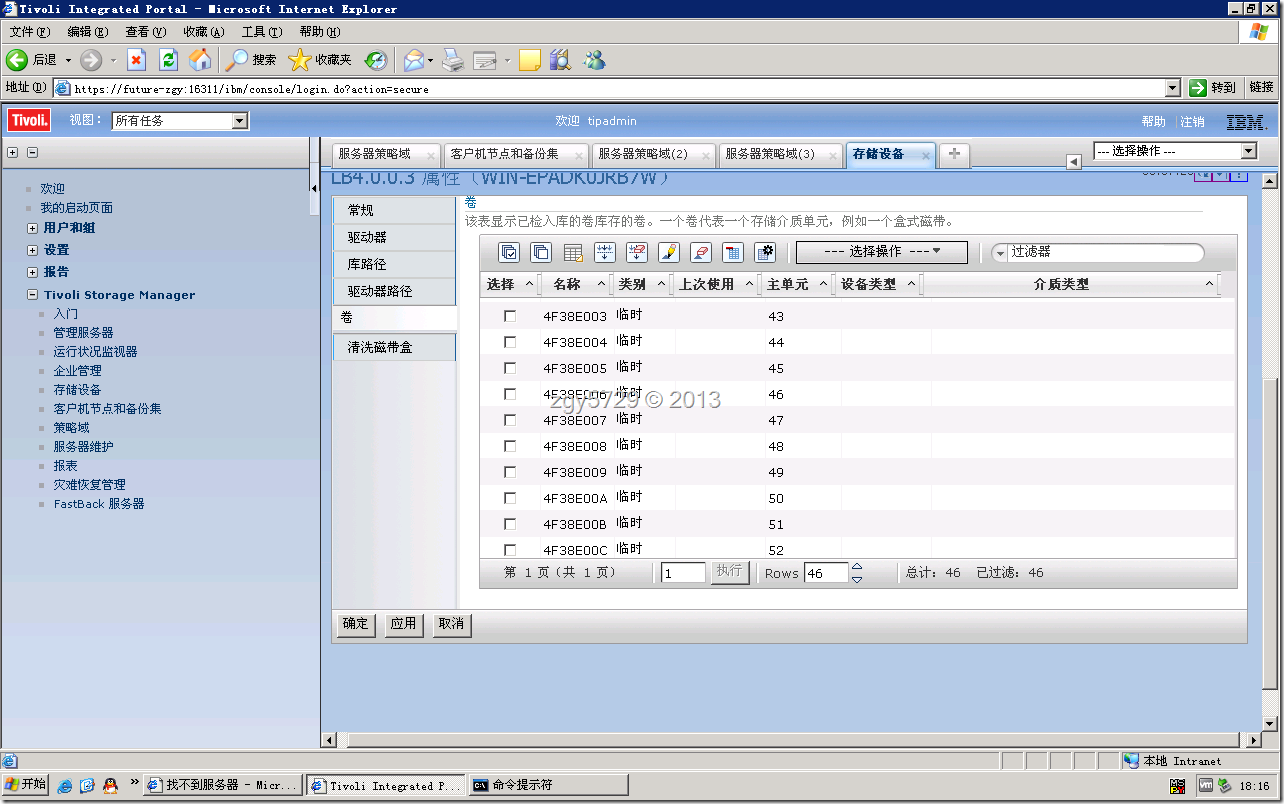Click the 注销 logout link
This screenshot has height=804, width=1284.
pyautogui.click(x=1193, y=121)
